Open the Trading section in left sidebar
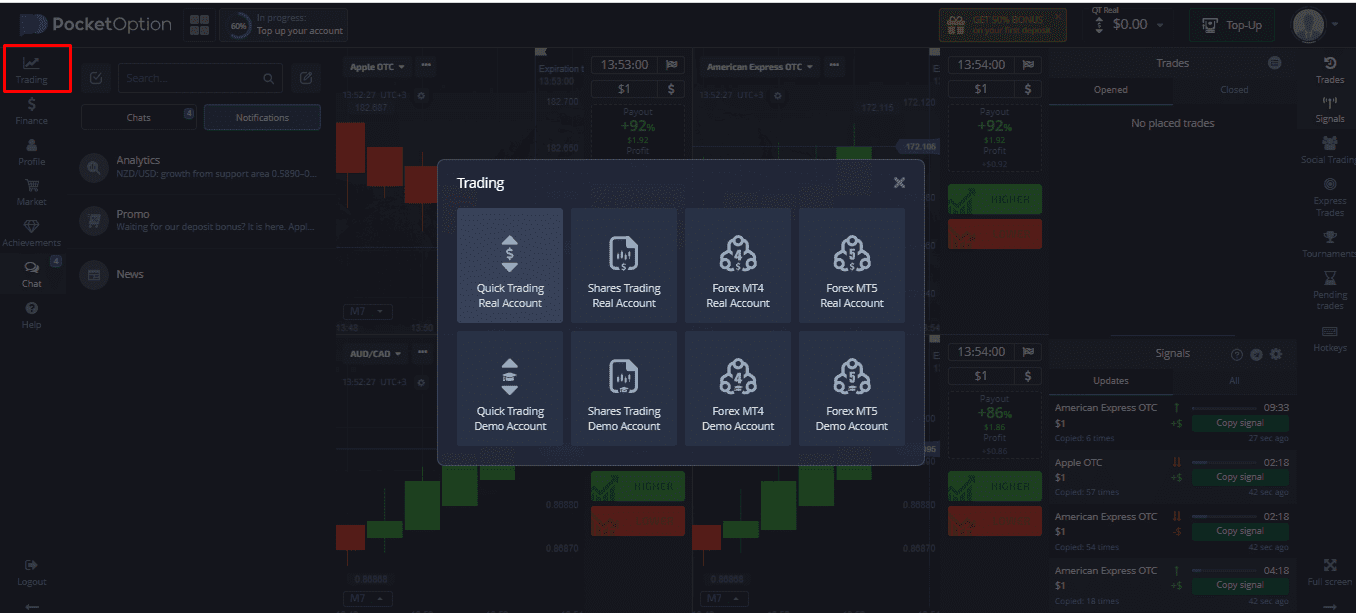 pyautogui.click(x=32, y=69)
